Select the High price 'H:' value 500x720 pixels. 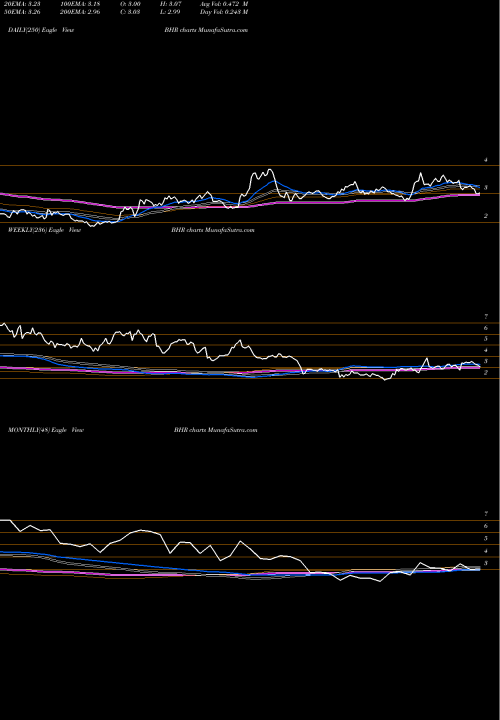pos(169,4)
